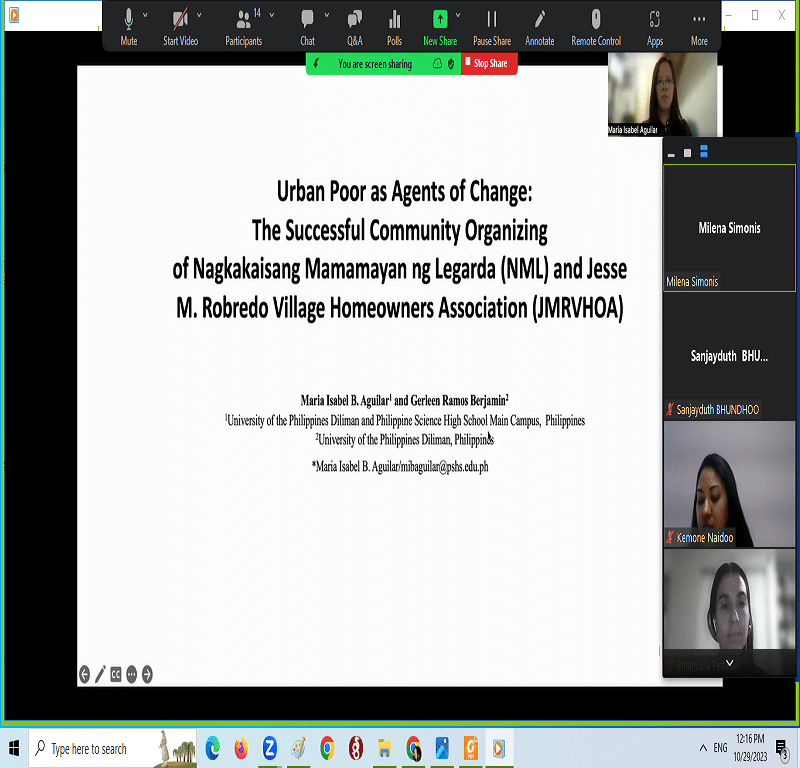
Task: Pause Share of the screen
Action: tap(491, 20)
